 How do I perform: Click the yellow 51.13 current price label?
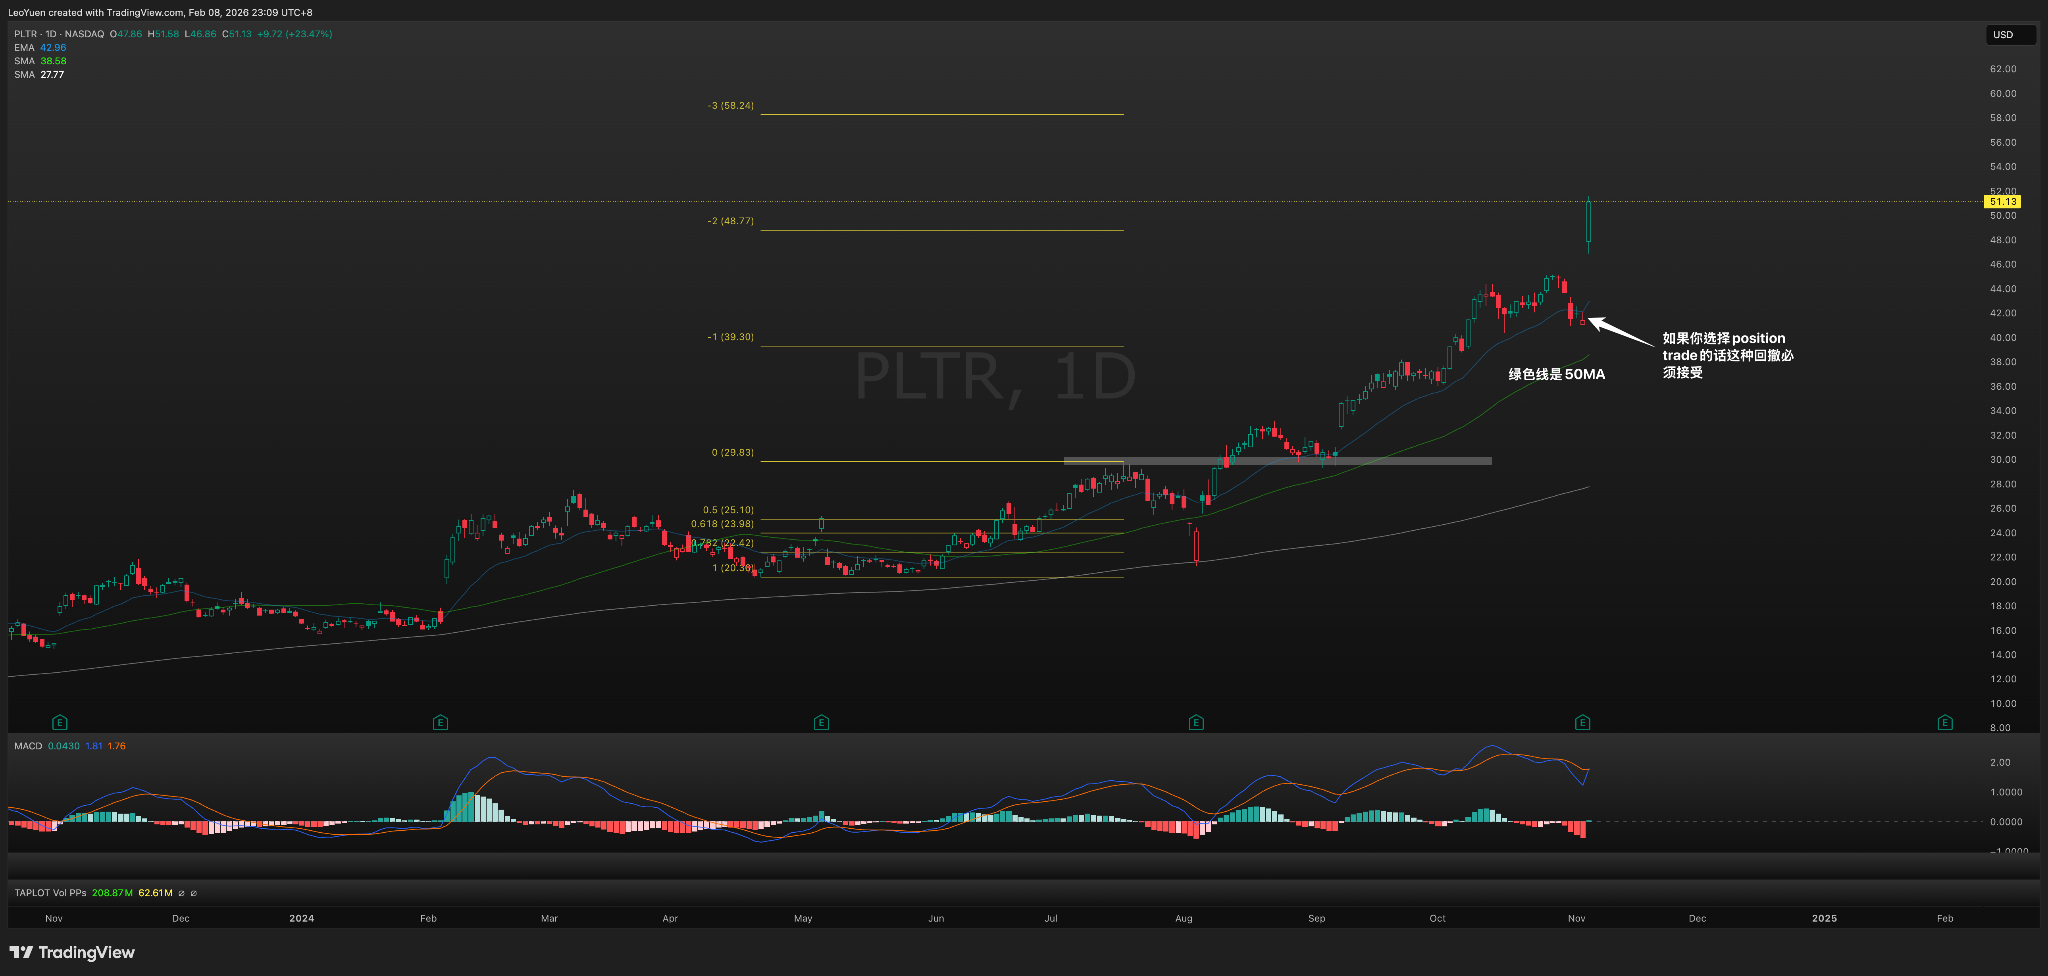(2003, 202)
